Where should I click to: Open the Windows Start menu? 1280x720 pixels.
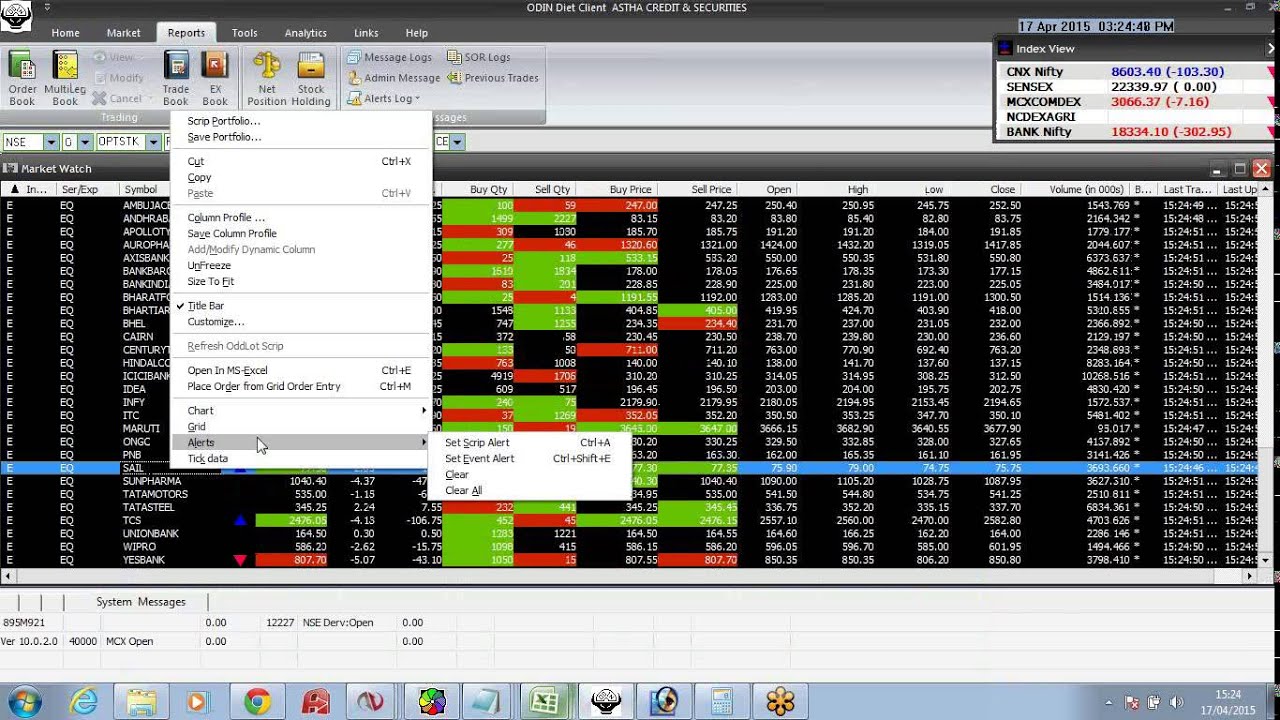(26, 701)
